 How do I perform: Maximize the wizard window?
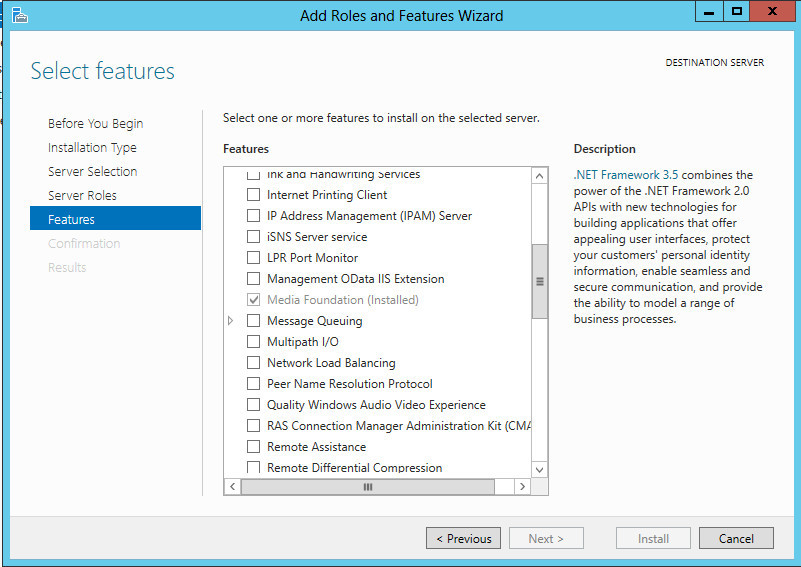point(737,11)
